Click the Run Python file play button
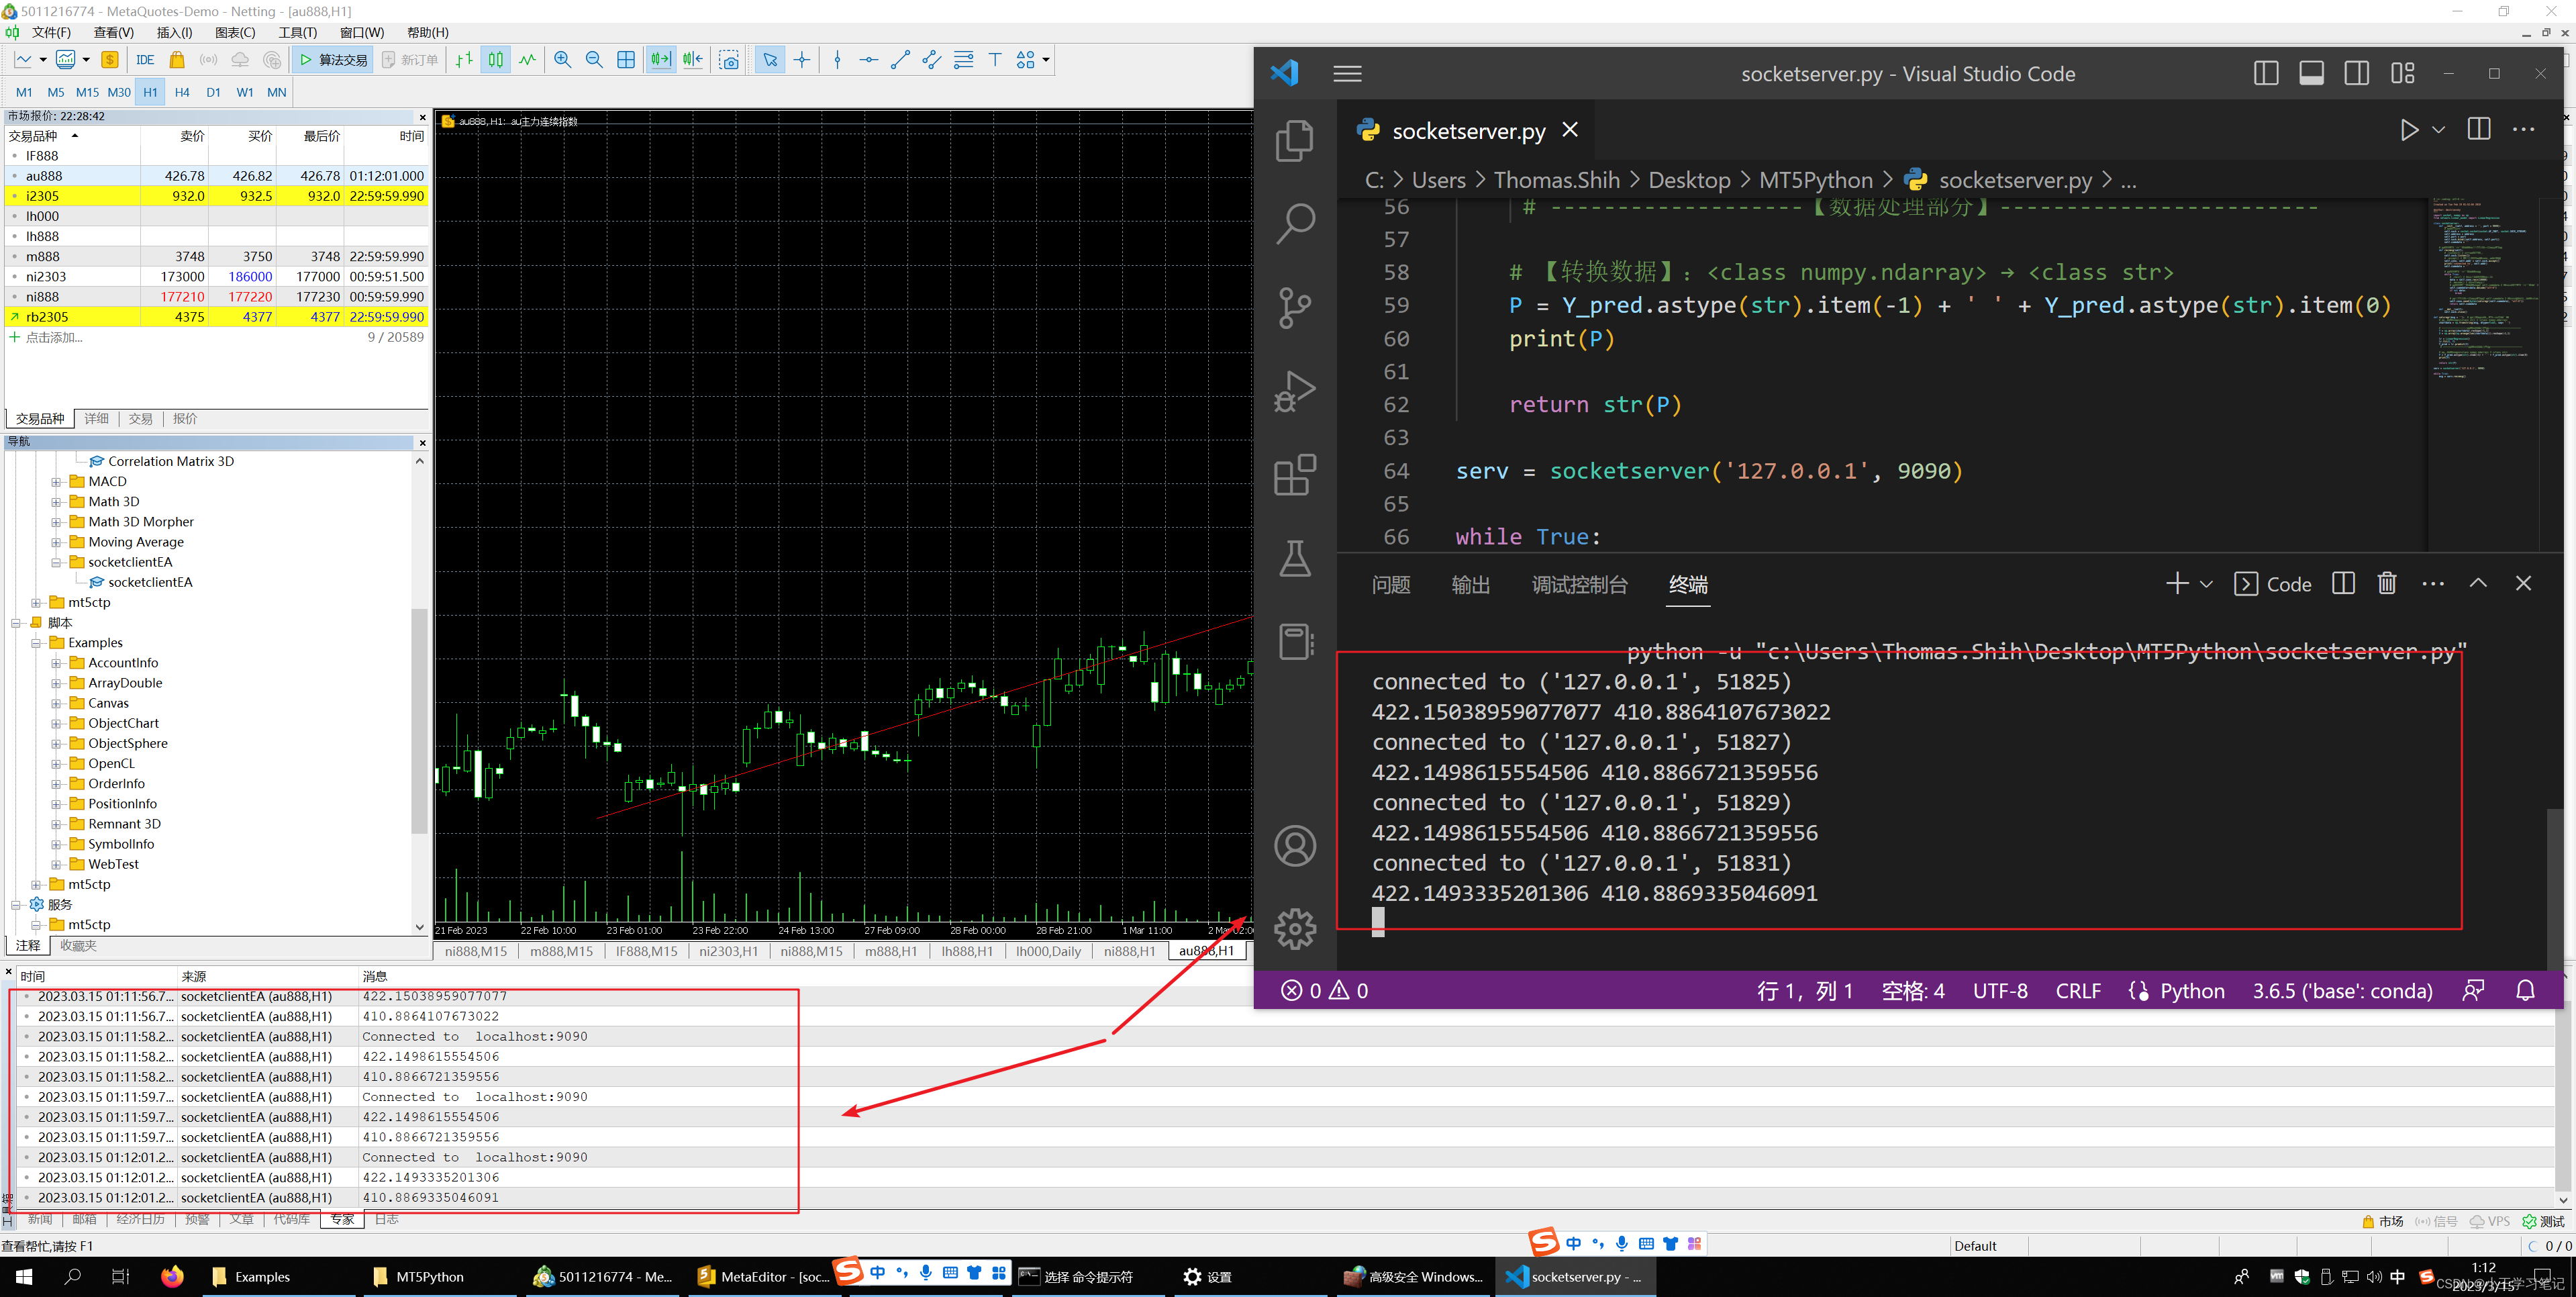This screenshot has width=2576, height=1297. pyautogui.click(x=2408, y=130)
